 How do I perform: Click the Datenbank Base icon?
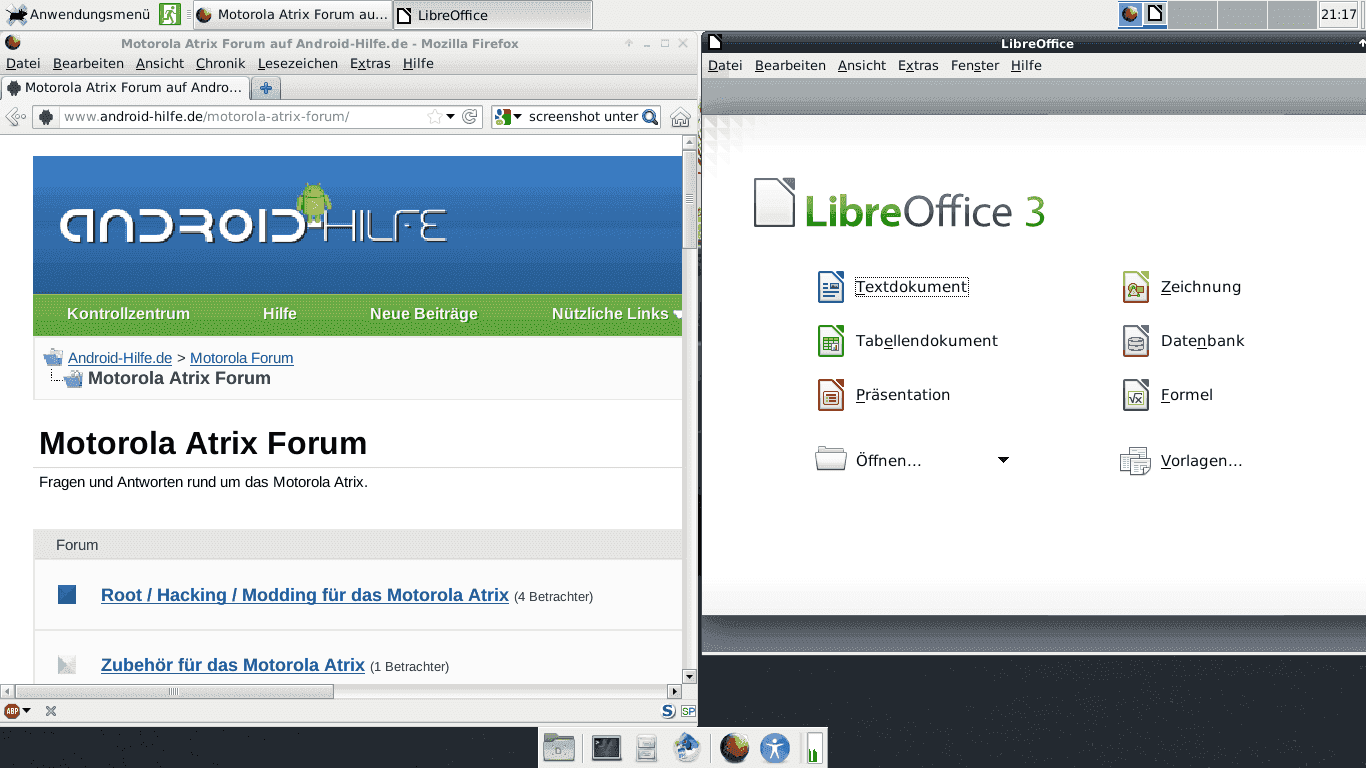[1136, 341]
